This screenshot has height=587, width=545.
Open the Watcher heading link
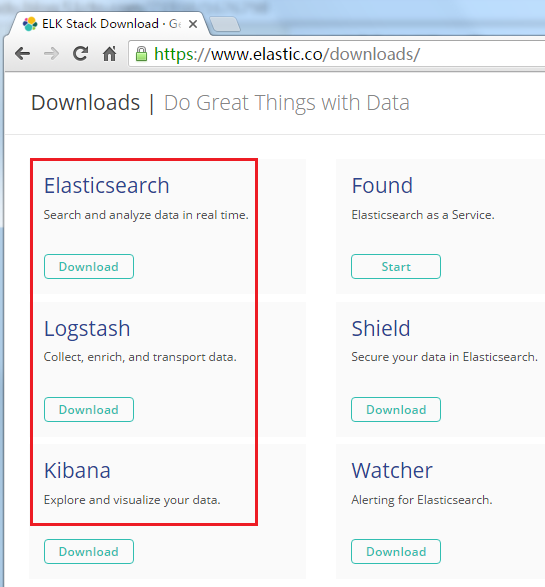(392, 470)
